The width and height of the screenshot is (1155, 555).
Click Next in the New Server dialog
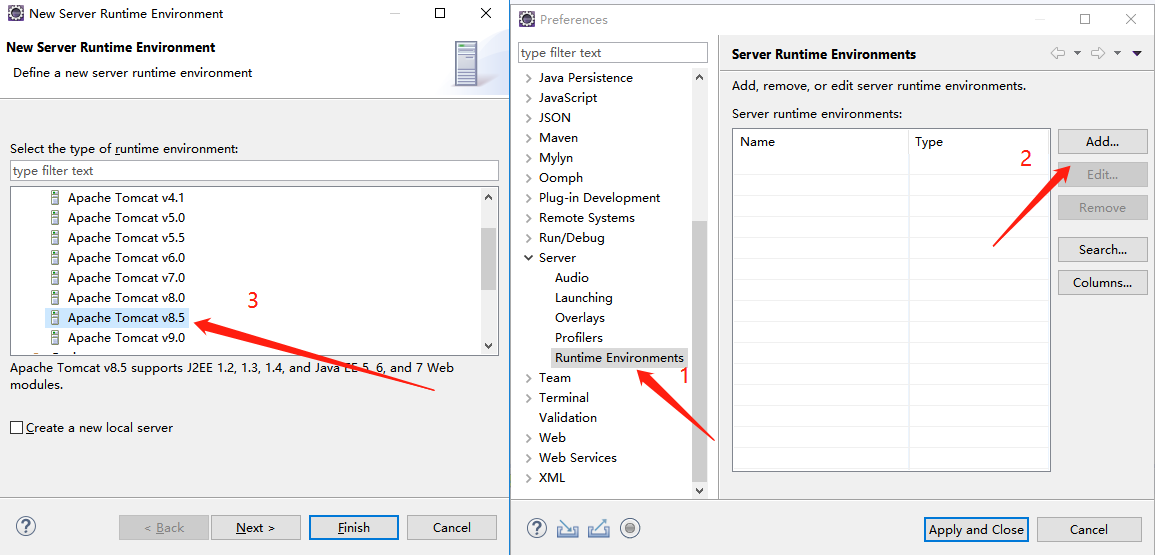[255, 528]
